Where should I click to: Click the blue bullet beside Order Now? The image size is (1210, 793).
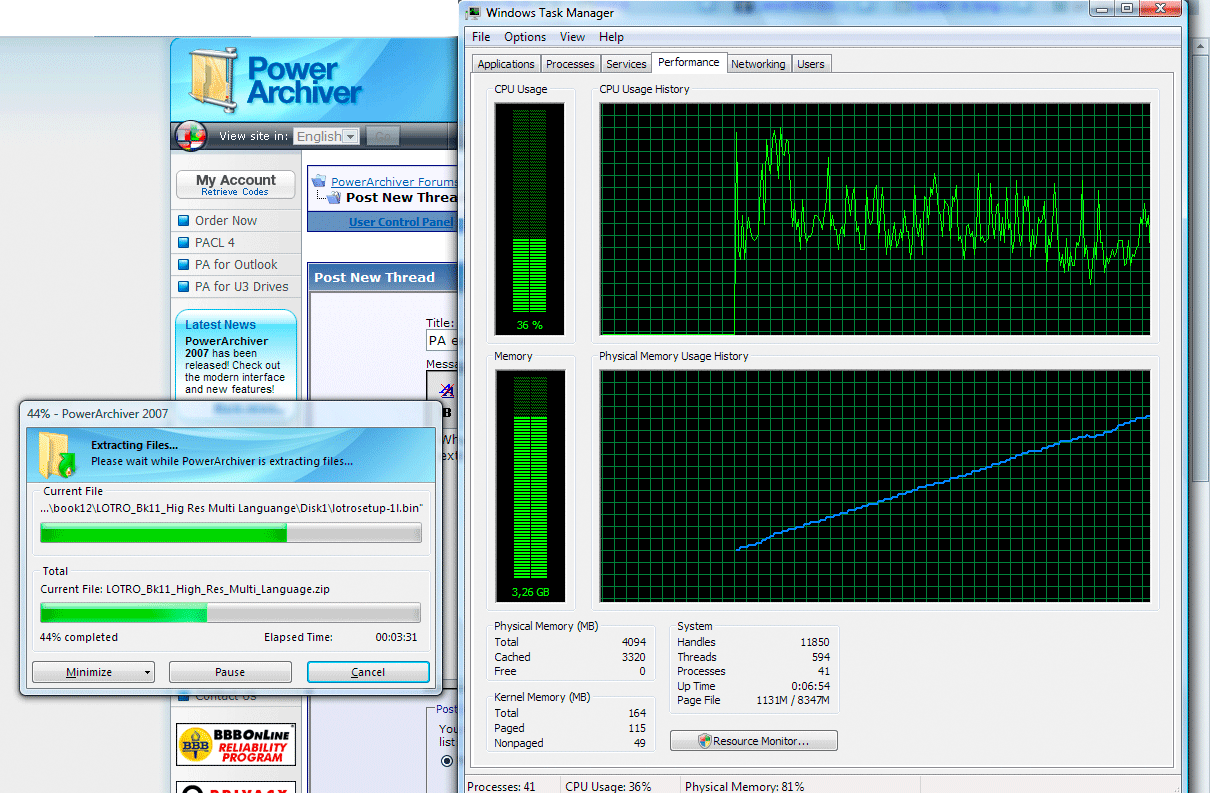click(183, 221)
